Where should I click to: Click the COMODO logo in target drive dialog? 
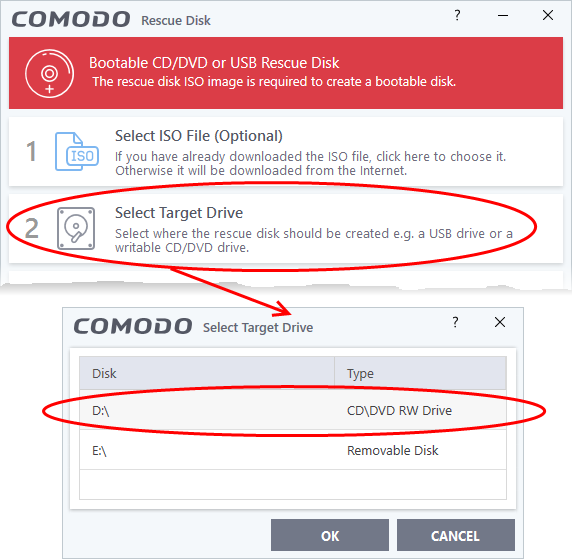(x=133, y=326)
